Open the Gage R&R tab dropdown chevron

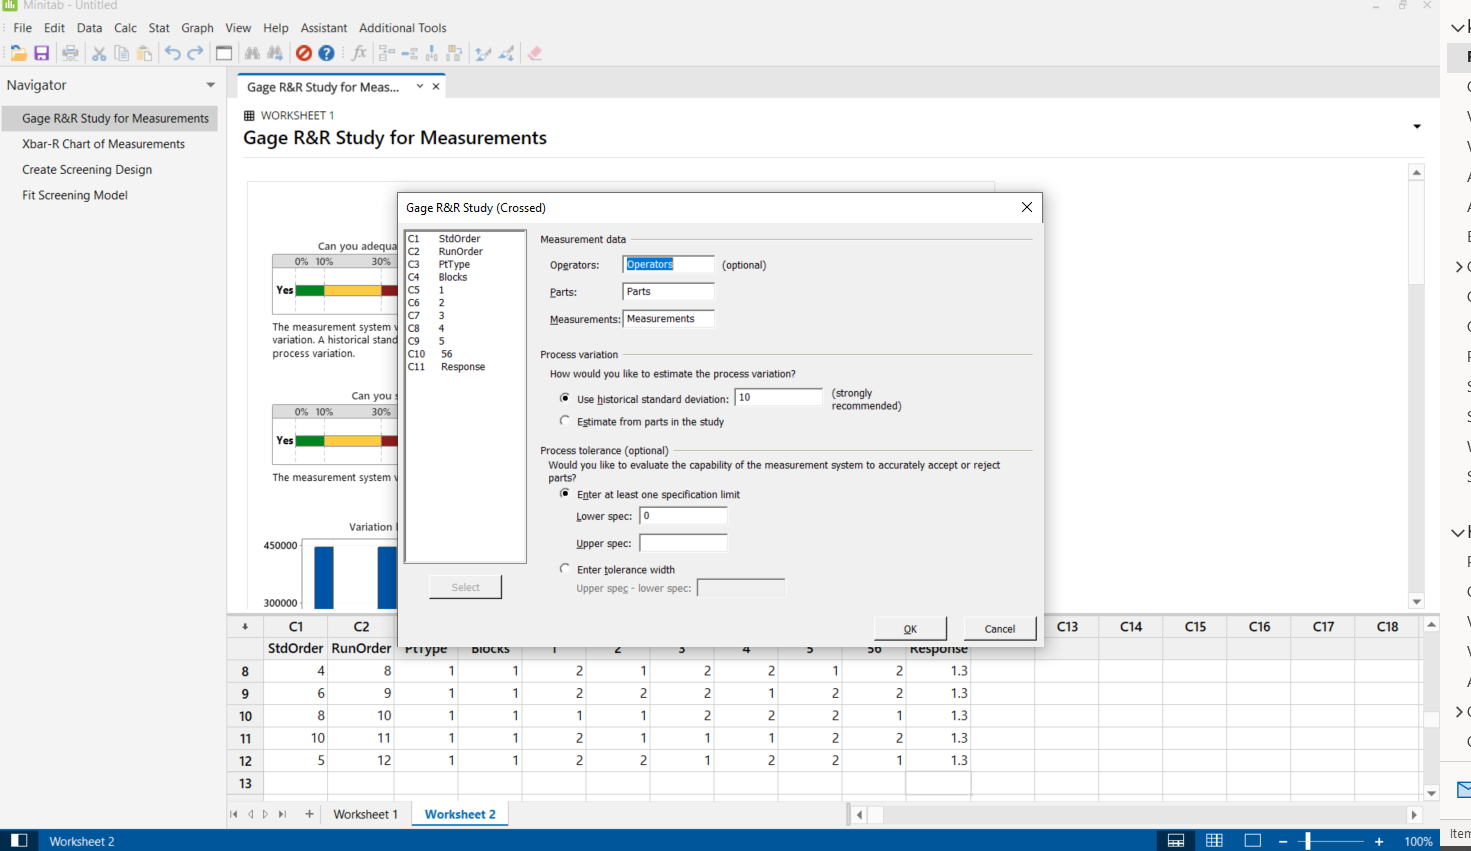click(420, 87)
